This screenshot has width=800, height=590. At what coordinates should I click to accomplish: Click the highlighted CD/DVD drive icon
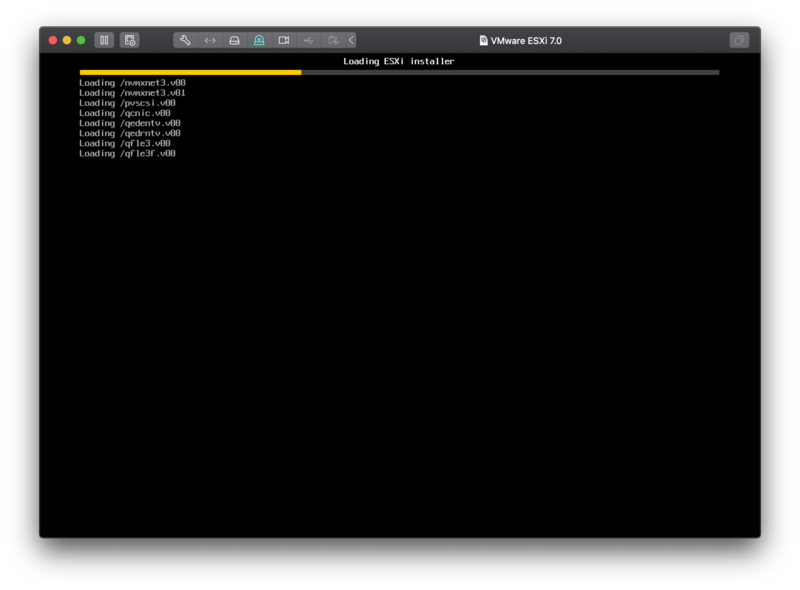click(259, 40)
